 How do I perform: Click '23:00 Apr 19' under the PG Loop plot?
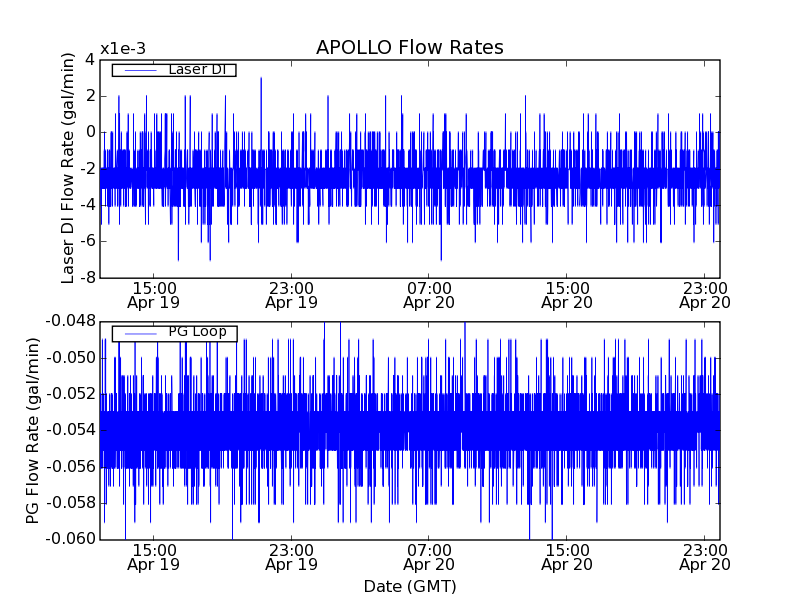[x=291, y=558]
